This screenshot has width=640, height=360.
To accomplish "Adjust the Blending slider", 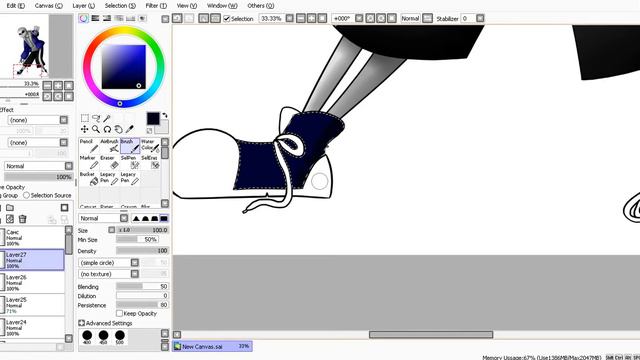I will pos(142,287).
